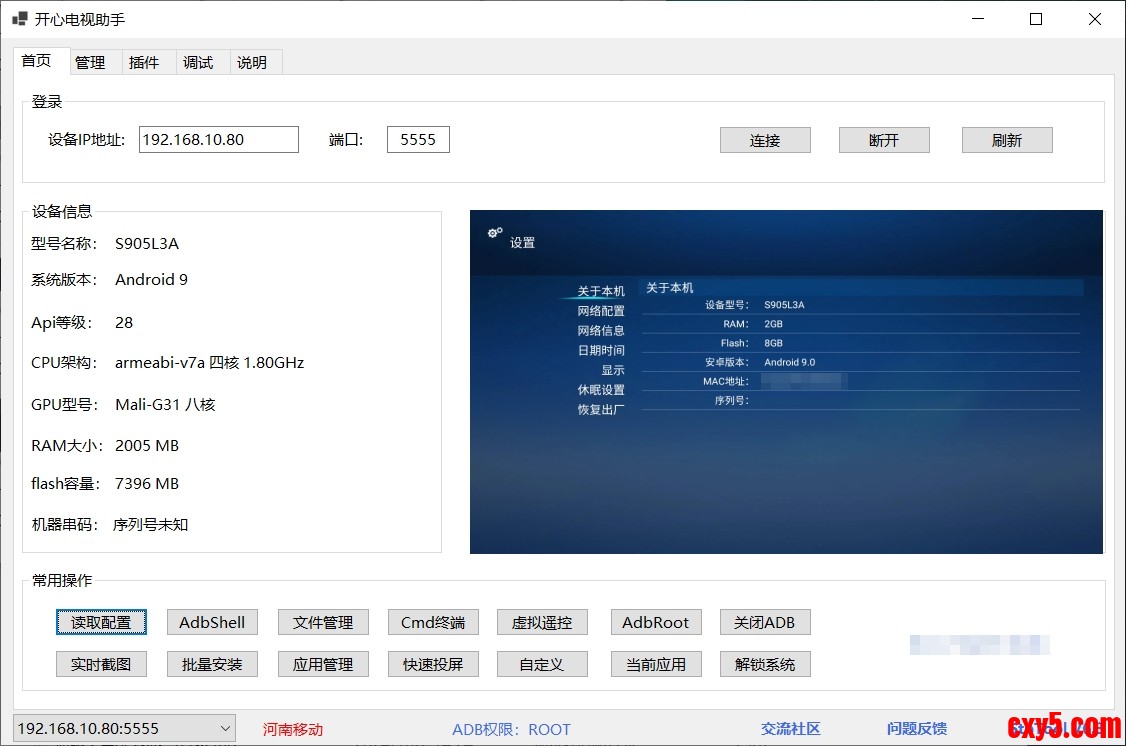Select the 调试 debug tab
Image resolution: width=1126 pixels, height=746 pixels.
tap(198, 62)
